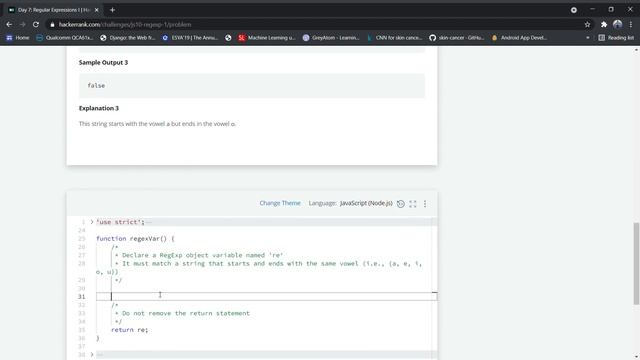Viewport: 640px width, 360px height.
Task: Click the browser back arrow
Action: (9, 24)
